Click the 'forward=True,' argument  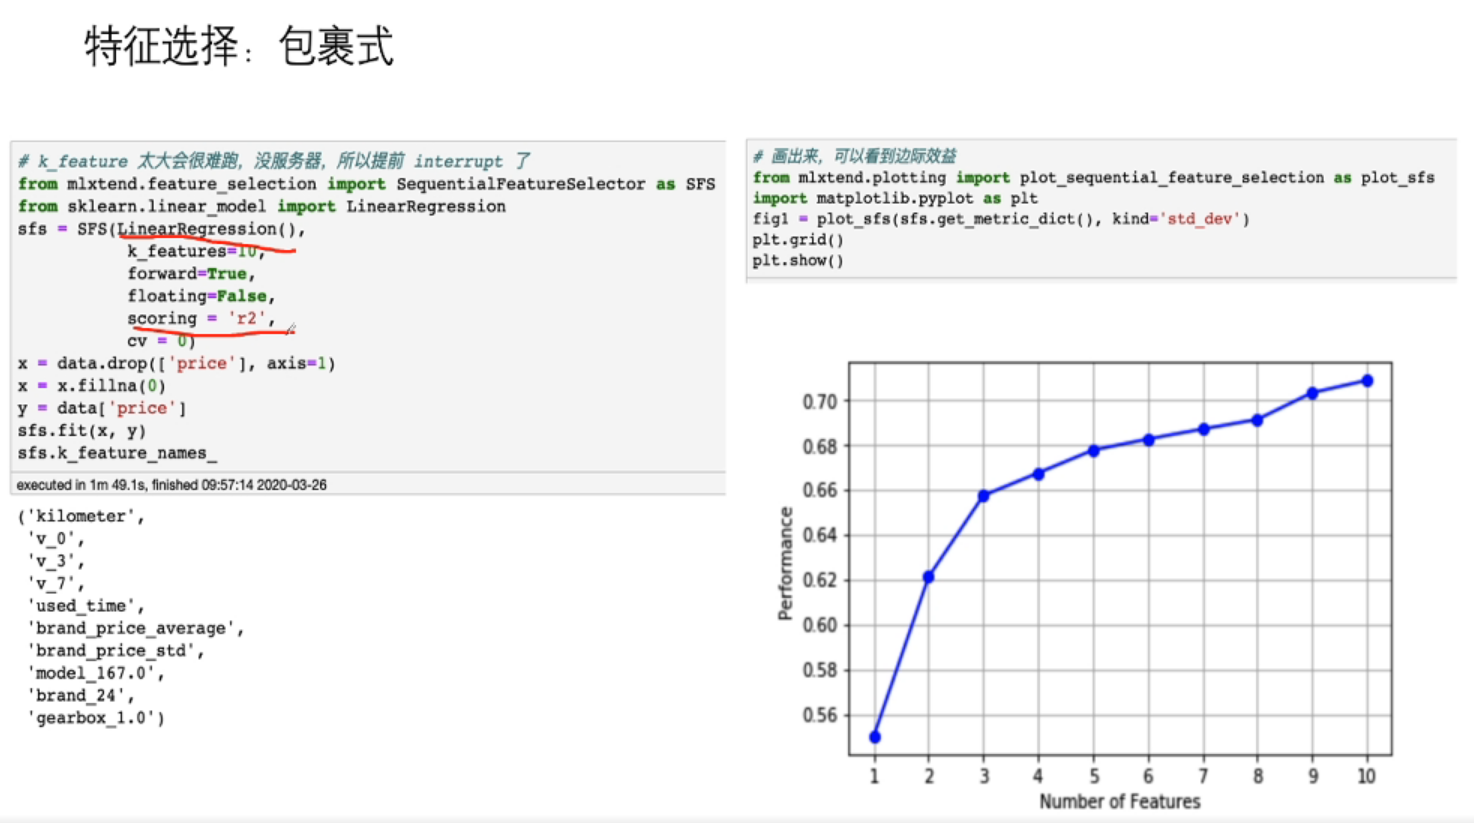tap(191, 273)
